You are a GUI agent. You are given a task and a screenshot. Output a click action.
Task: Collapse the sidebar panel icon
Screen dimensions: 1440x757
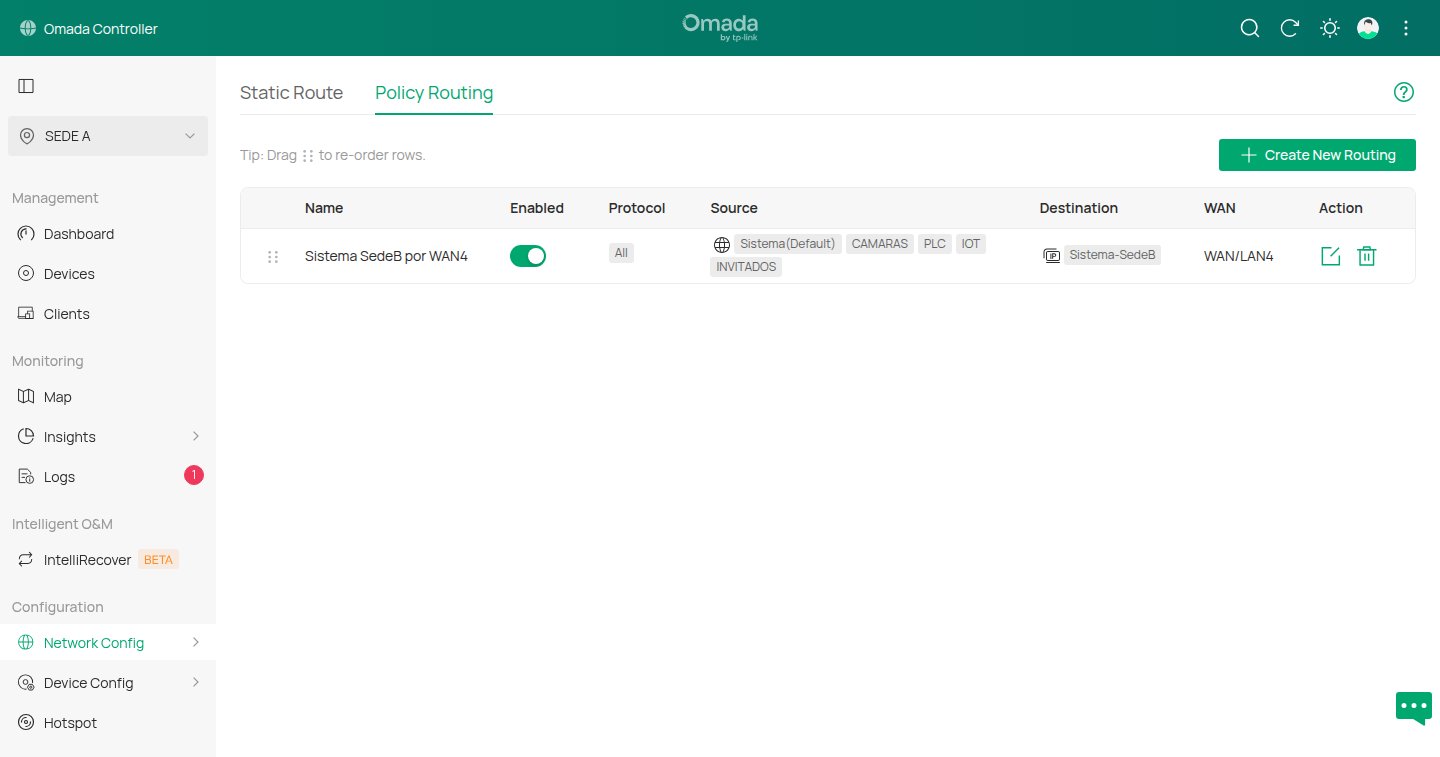point(26,86)
